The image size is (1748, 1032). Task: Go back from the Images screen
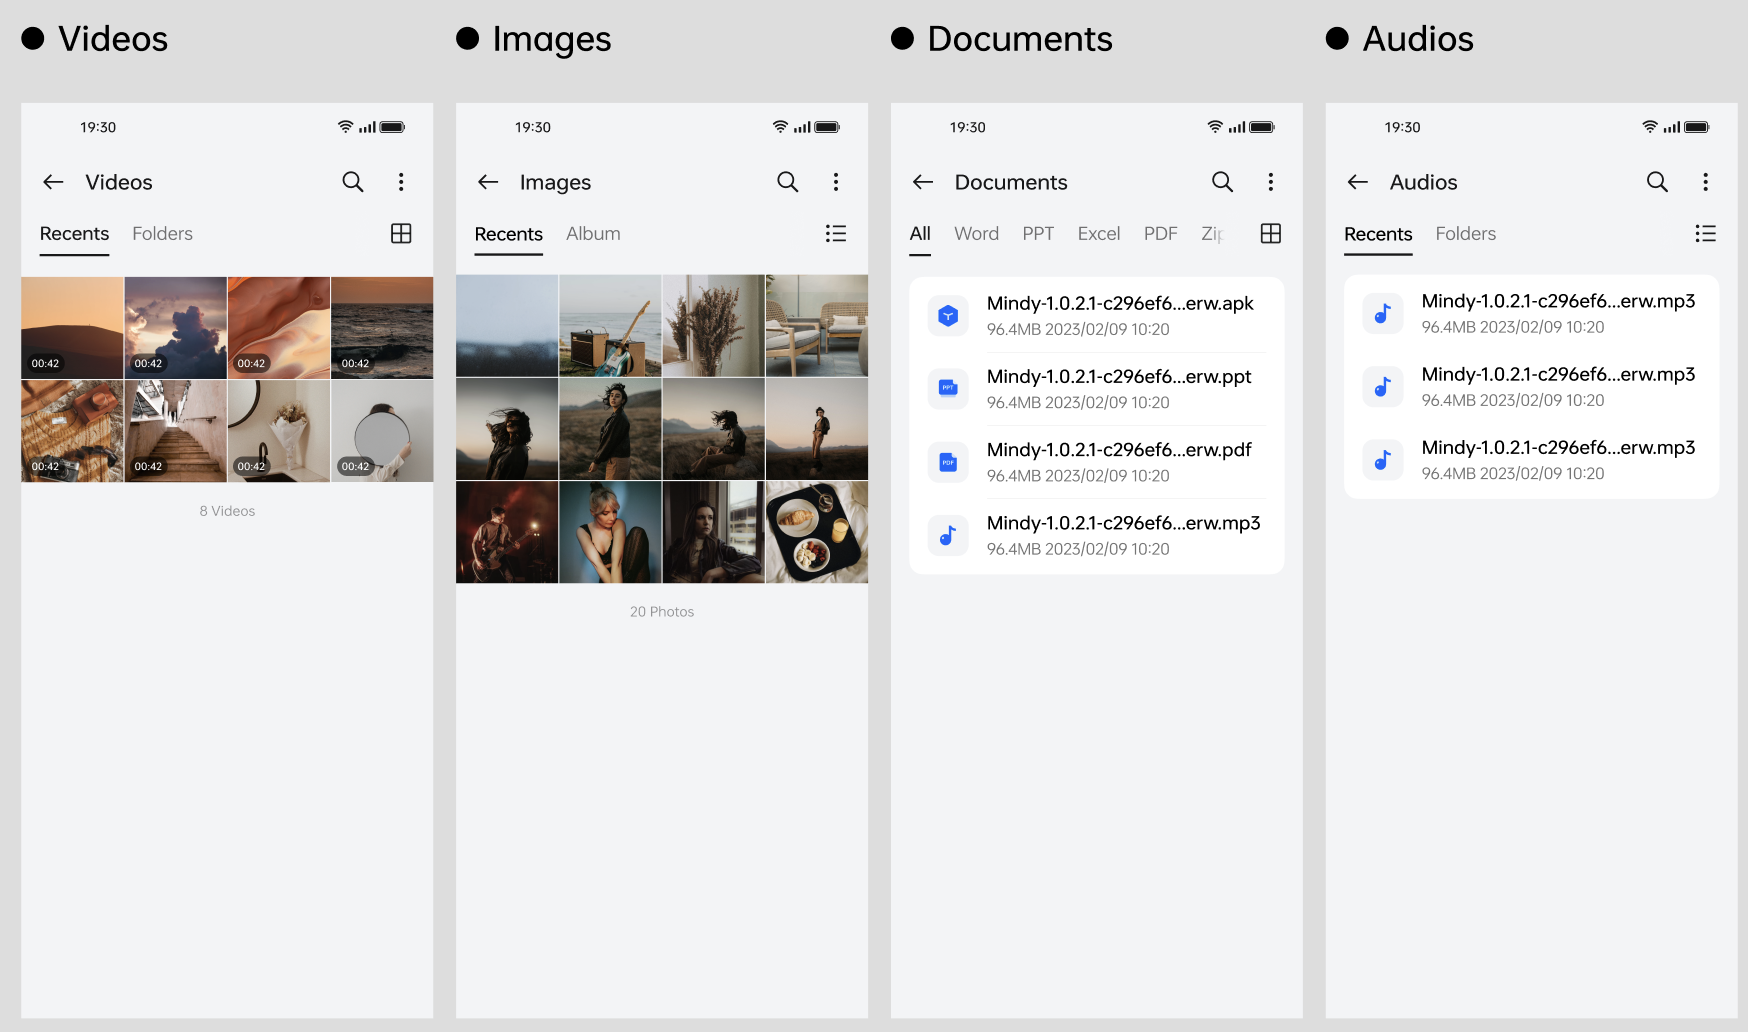pos(488,182)
